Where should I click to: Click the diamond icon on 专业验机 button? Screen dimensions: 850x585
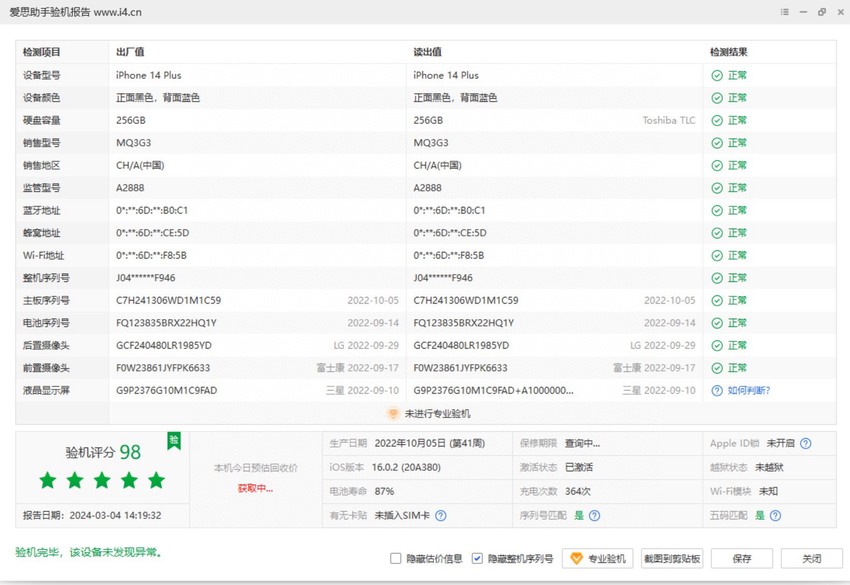pyautogui.click(x=576, y=558)
